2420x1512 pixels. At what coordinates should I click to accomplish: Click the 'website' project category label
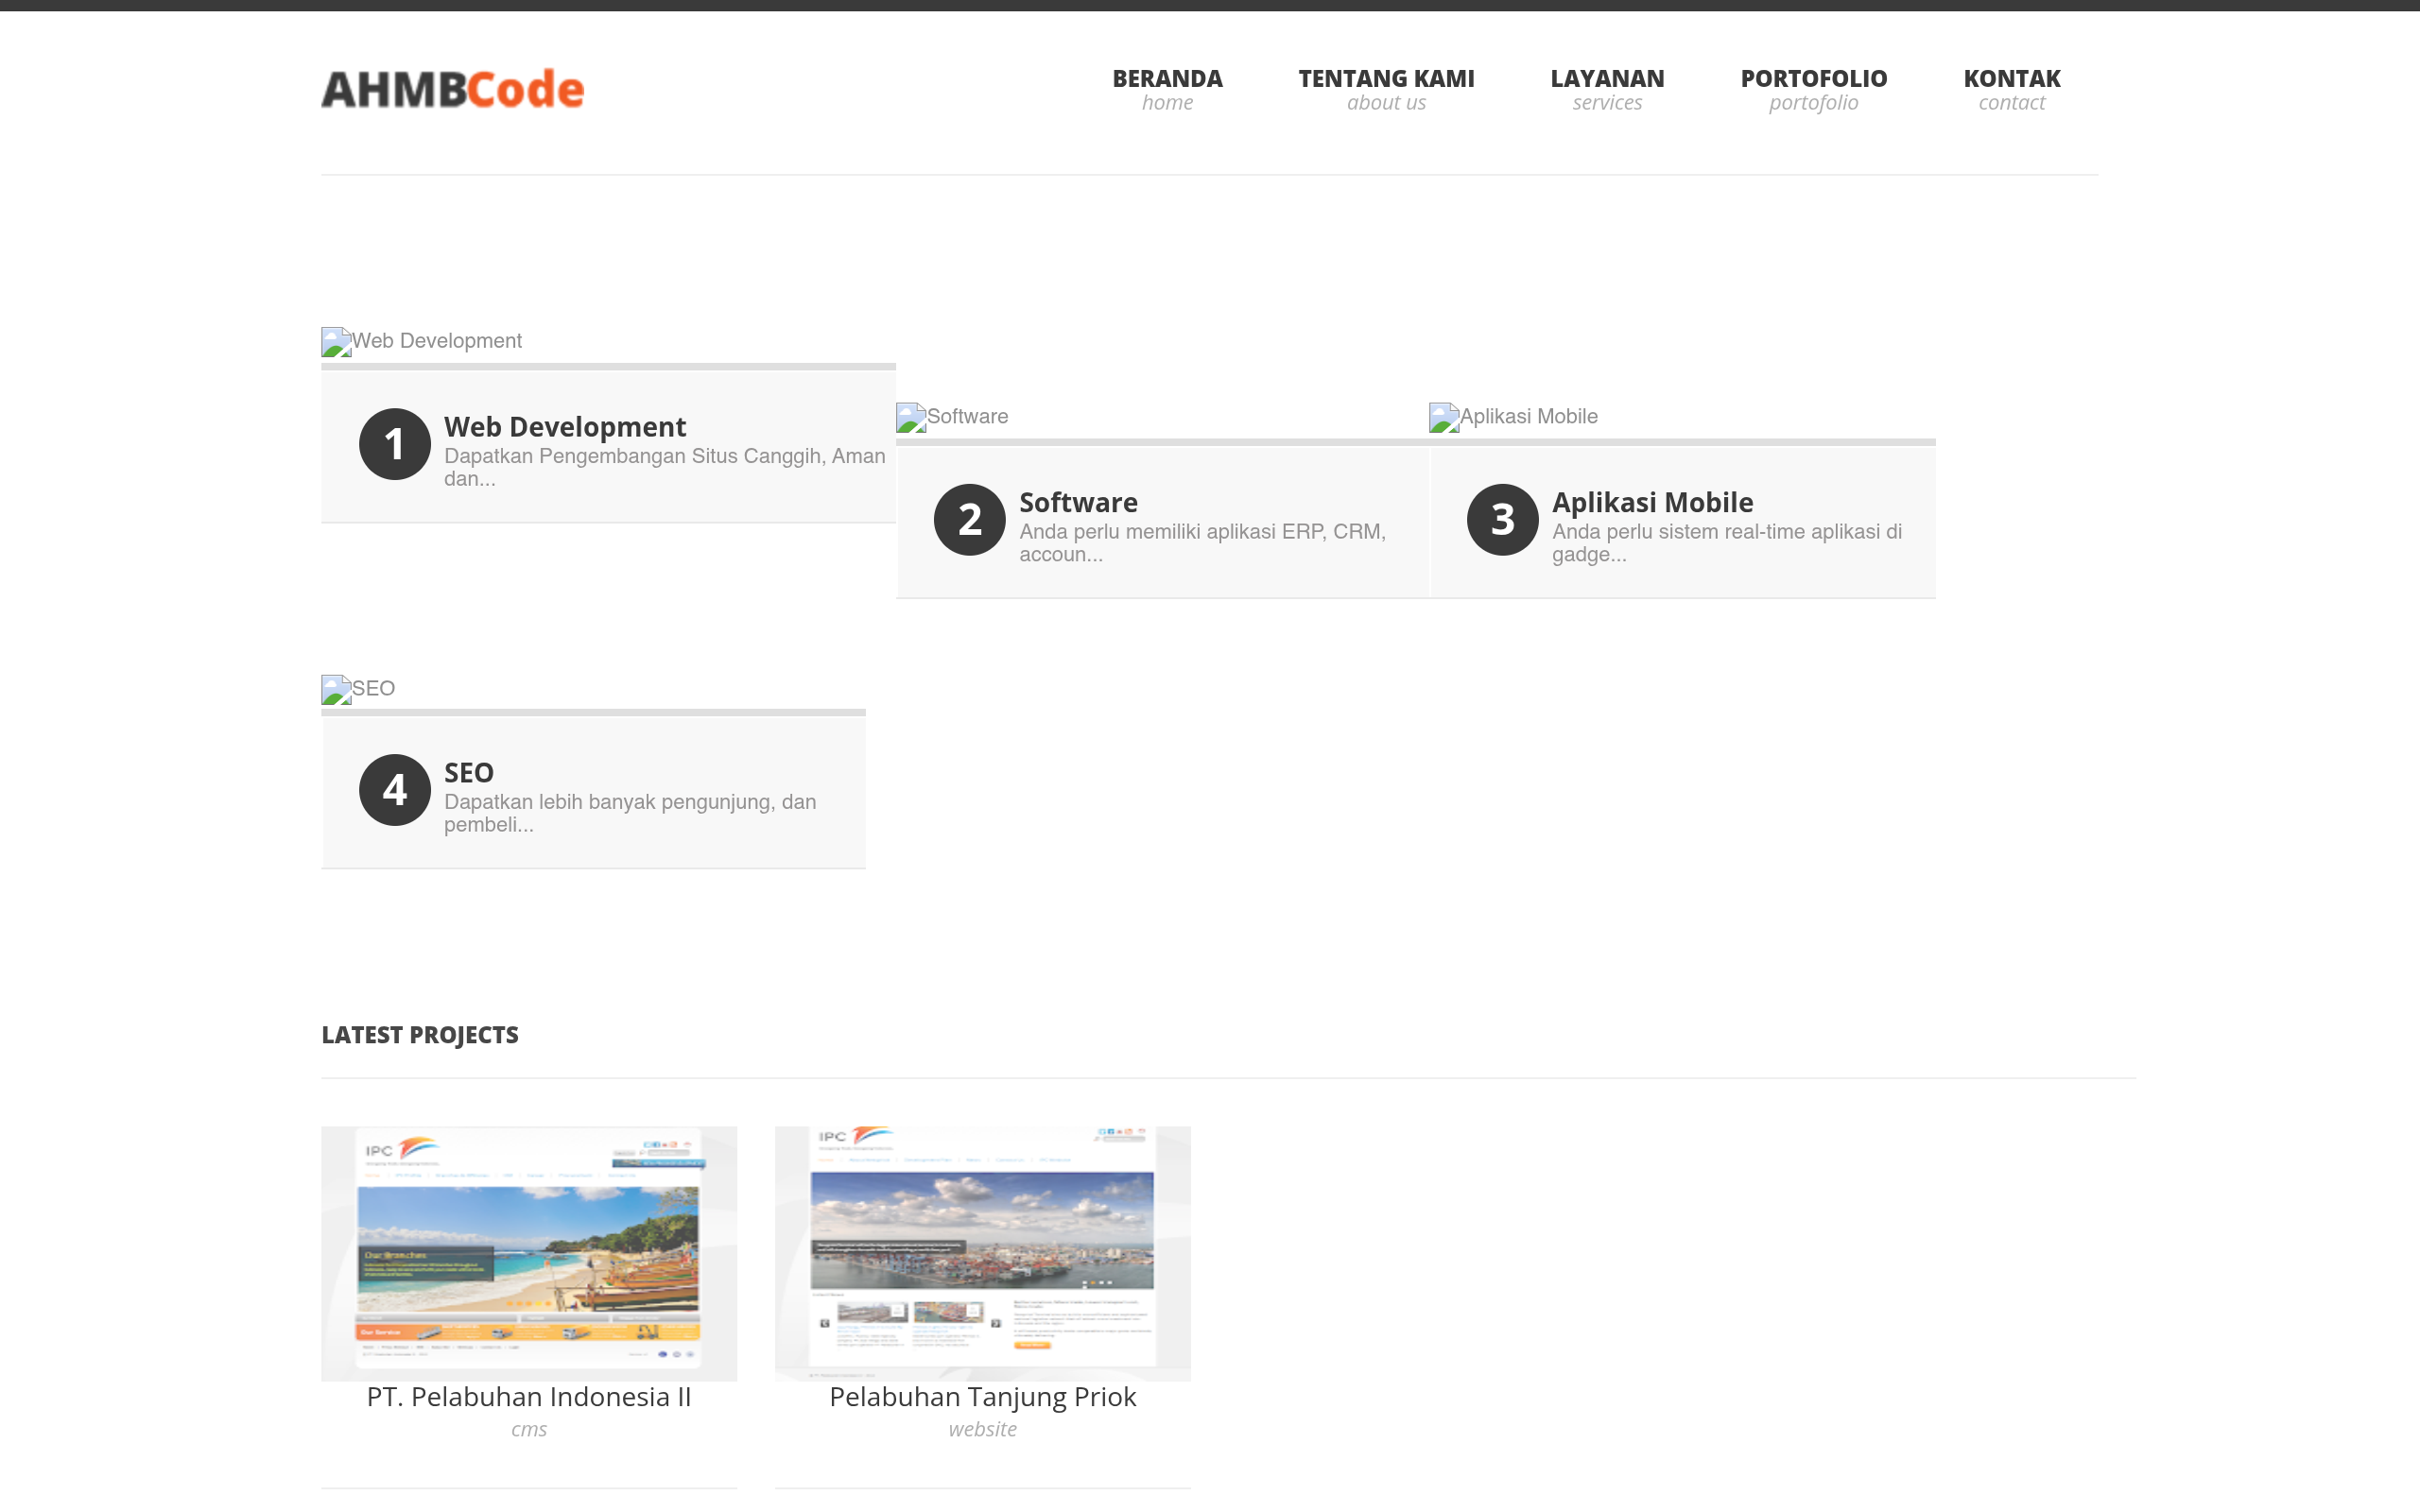[x=983, y=1430]
